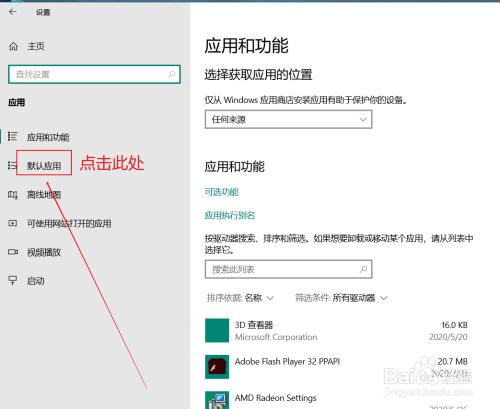Select 离线地图 in sidebar

44,195
